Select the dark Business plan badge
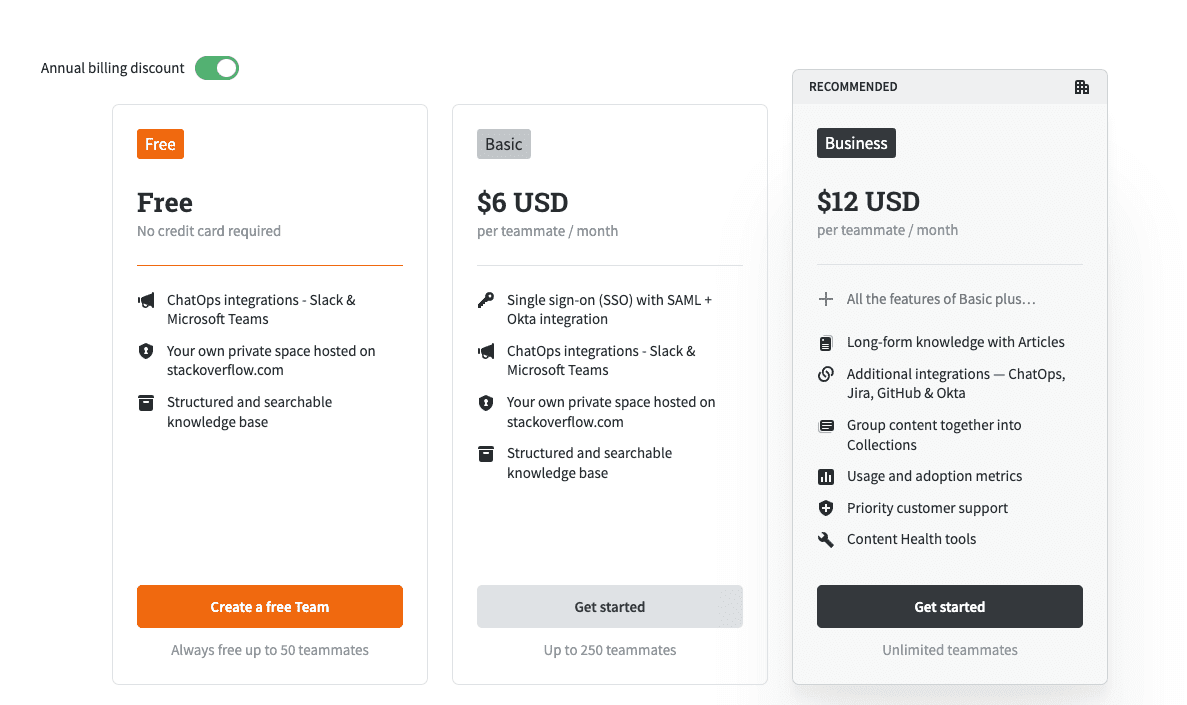This screenshot has width=1187, height=705. click(x=856, y=143)
